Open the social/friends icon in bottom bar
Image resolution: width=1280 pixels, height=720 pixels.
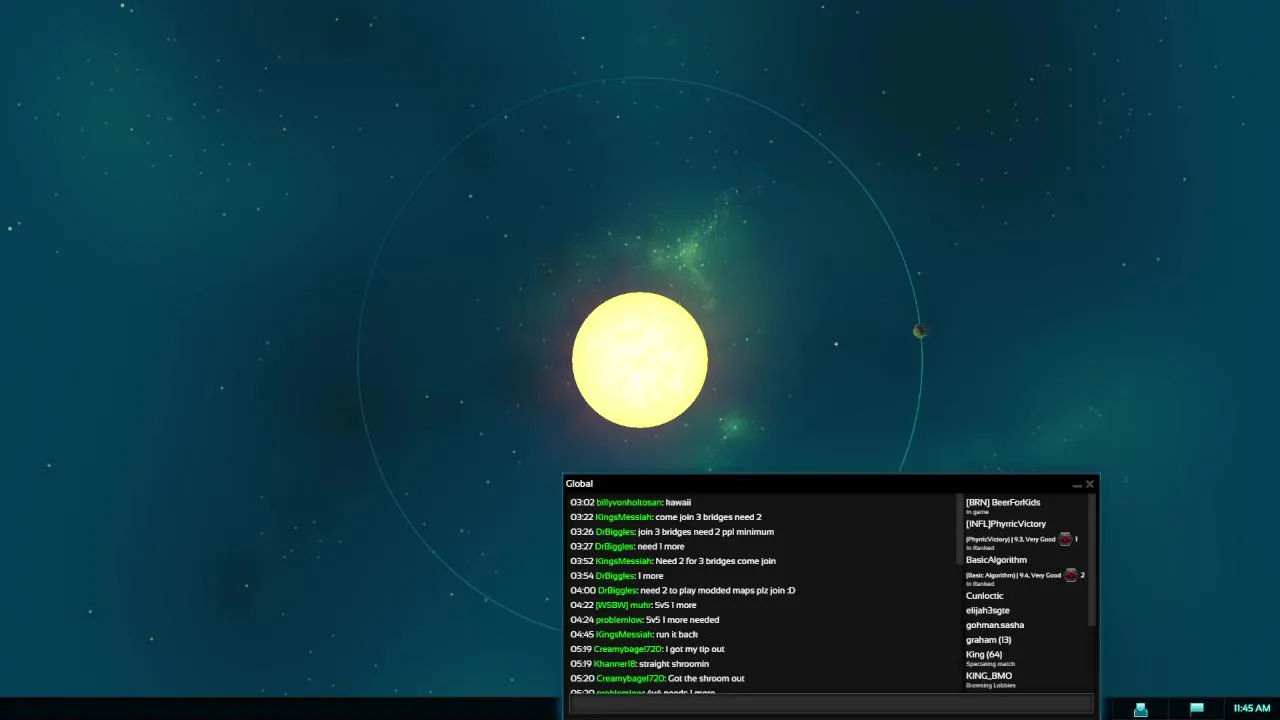point(1140,709)
